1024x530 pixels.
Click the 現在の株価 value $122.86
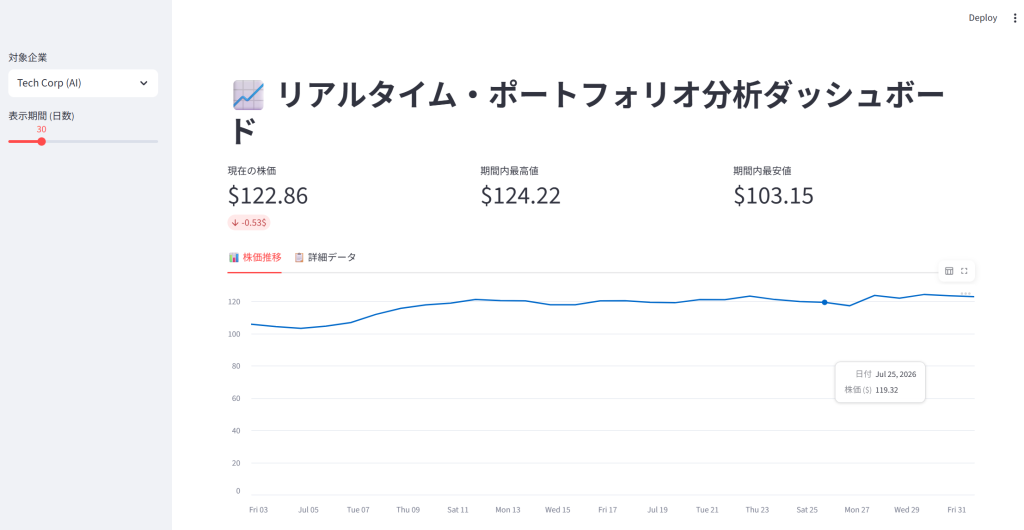pos(268,195)
